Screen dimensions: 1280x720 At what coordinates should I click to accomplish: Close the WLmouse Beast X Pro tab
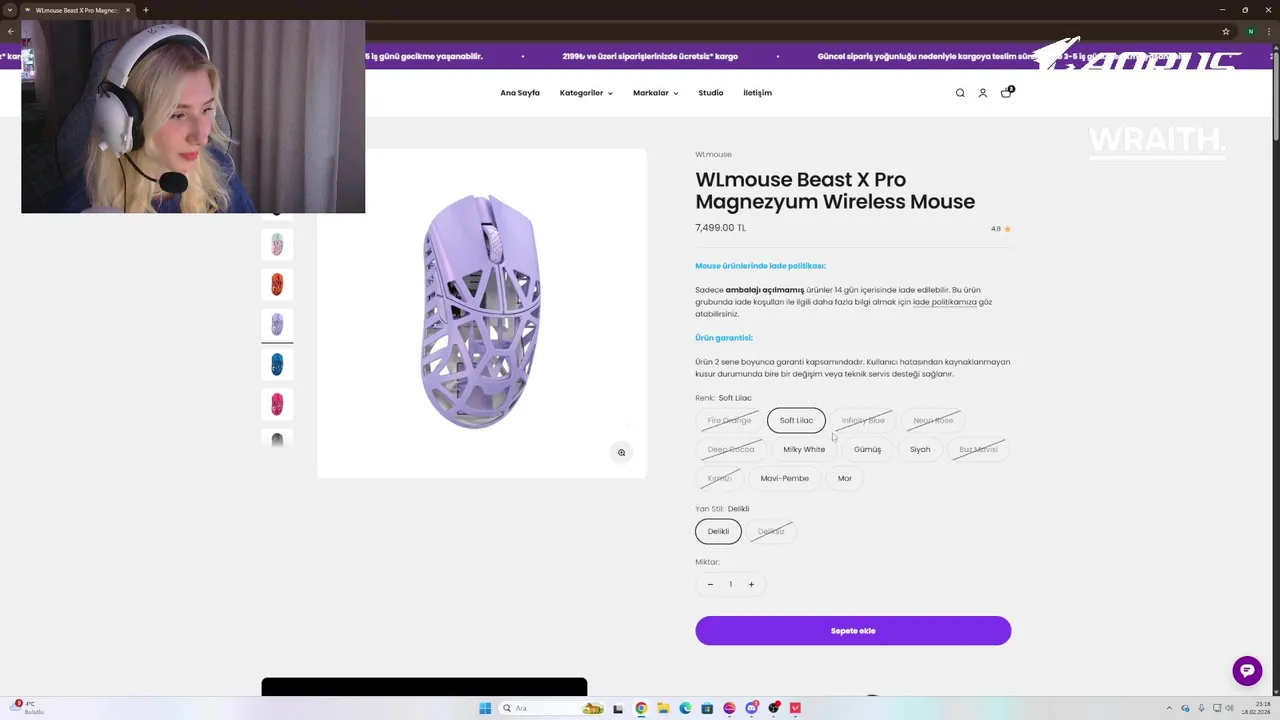click(x=128, y=10)
